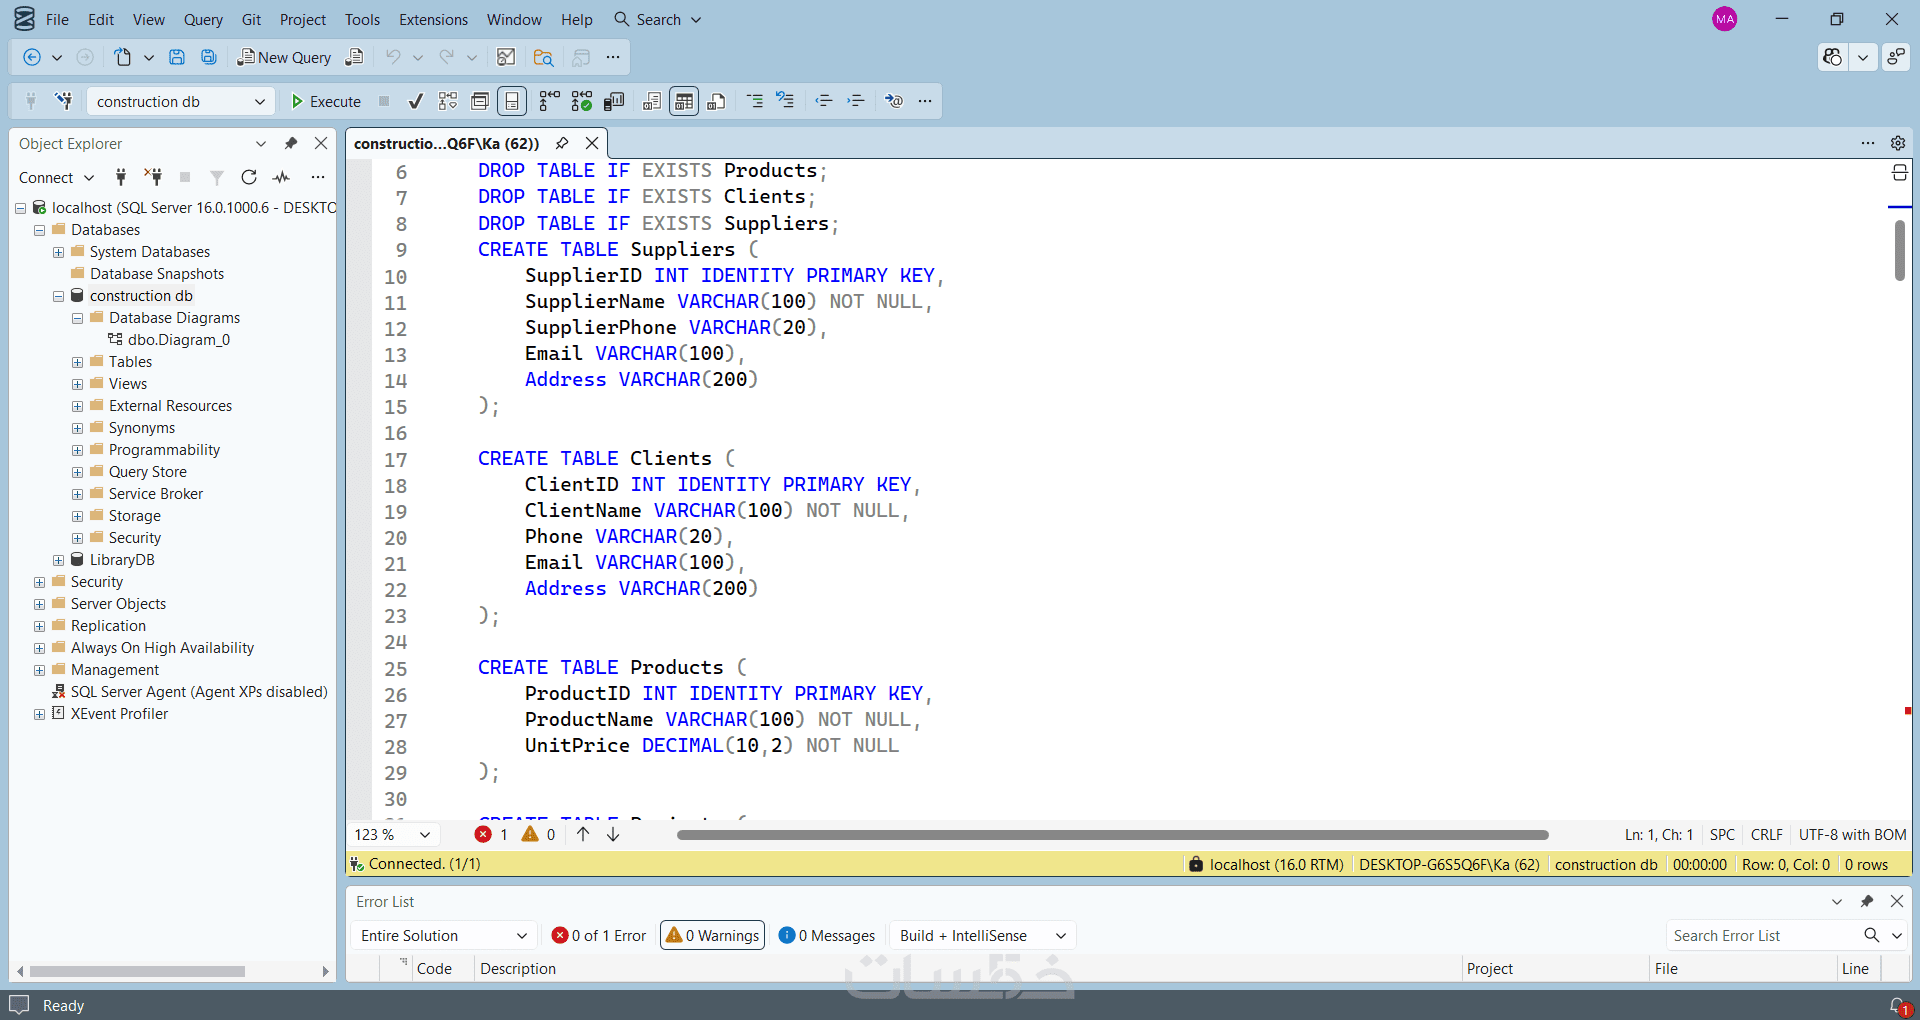Click the Search box in the title bar

pos(658,19)
